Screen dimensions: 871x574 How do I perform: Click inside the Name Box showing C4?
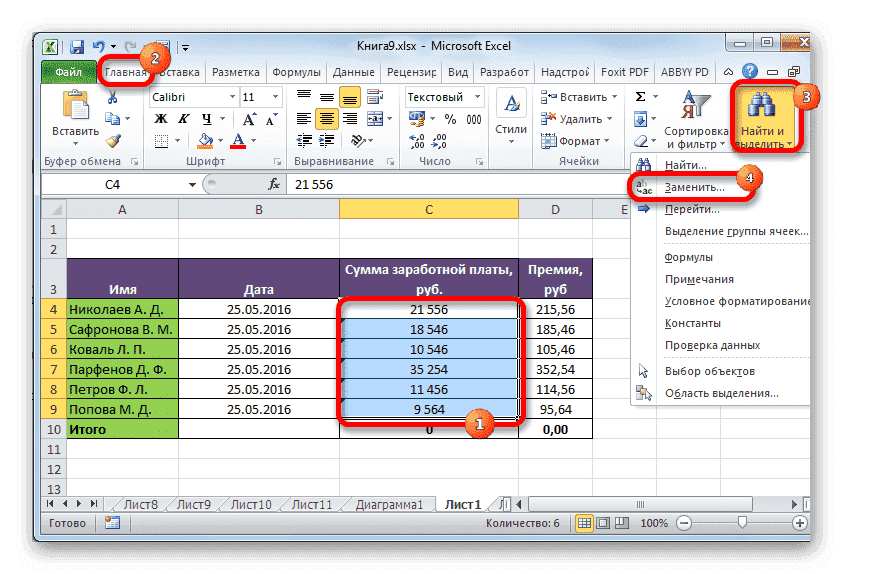point(112,185)
